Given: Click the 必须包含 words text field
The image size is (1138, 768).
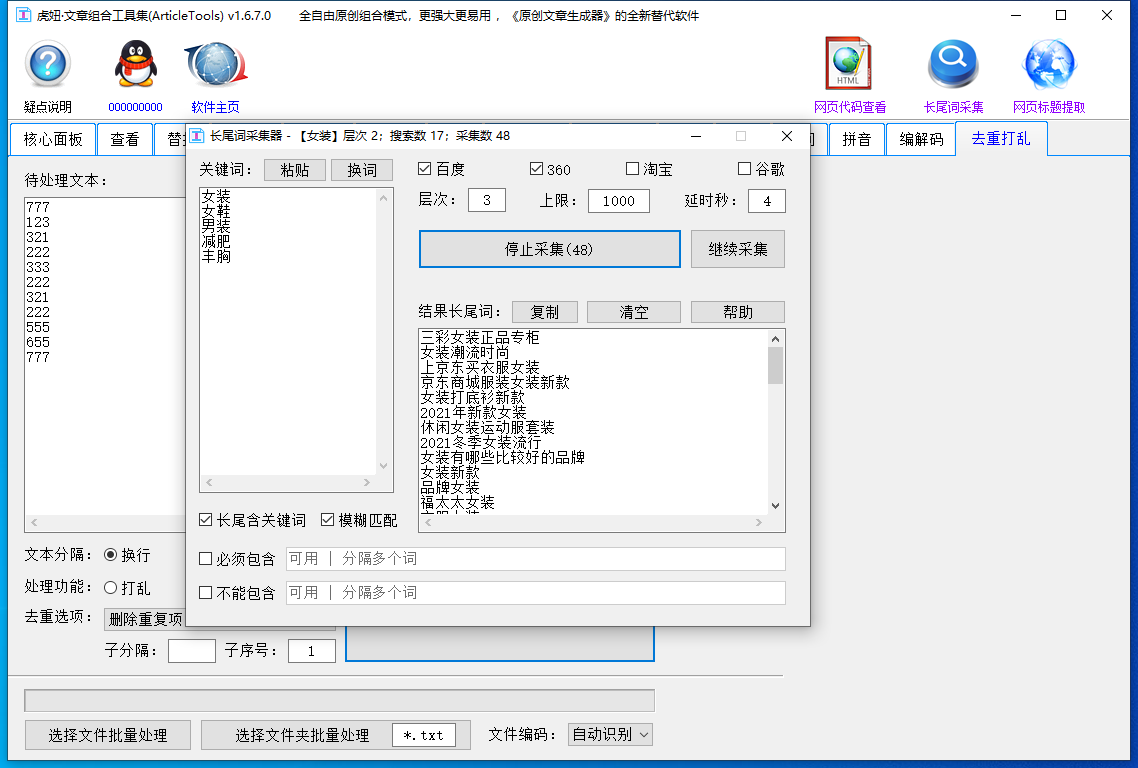Looking at the screenshot, I should click(536, 558).
